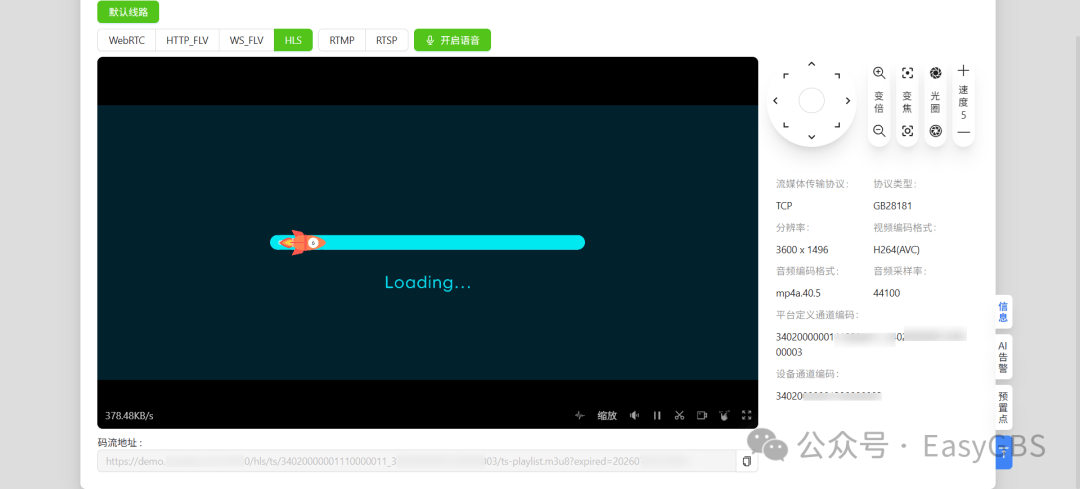Image resolution: width=1080 pixels, height=489 pixels.
Task: Switch to the WebRTC stream protocol
Action: pos(127,40)
